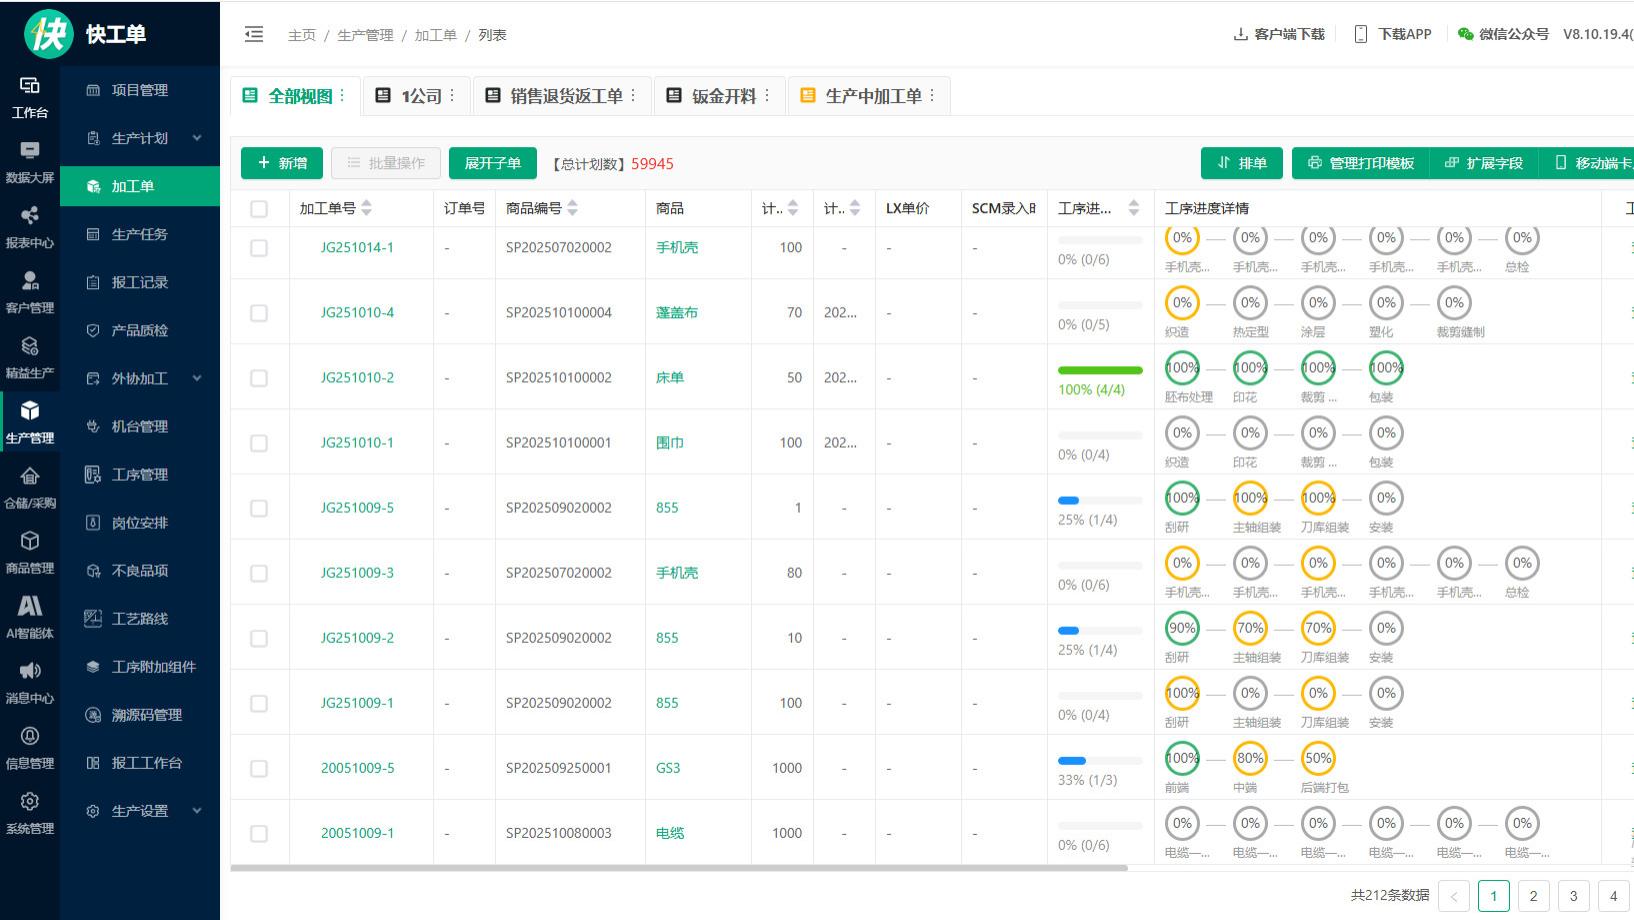Select the checkbox for order 20051009-5
This screenshot has width=1634, height=920.
point(259,768)
